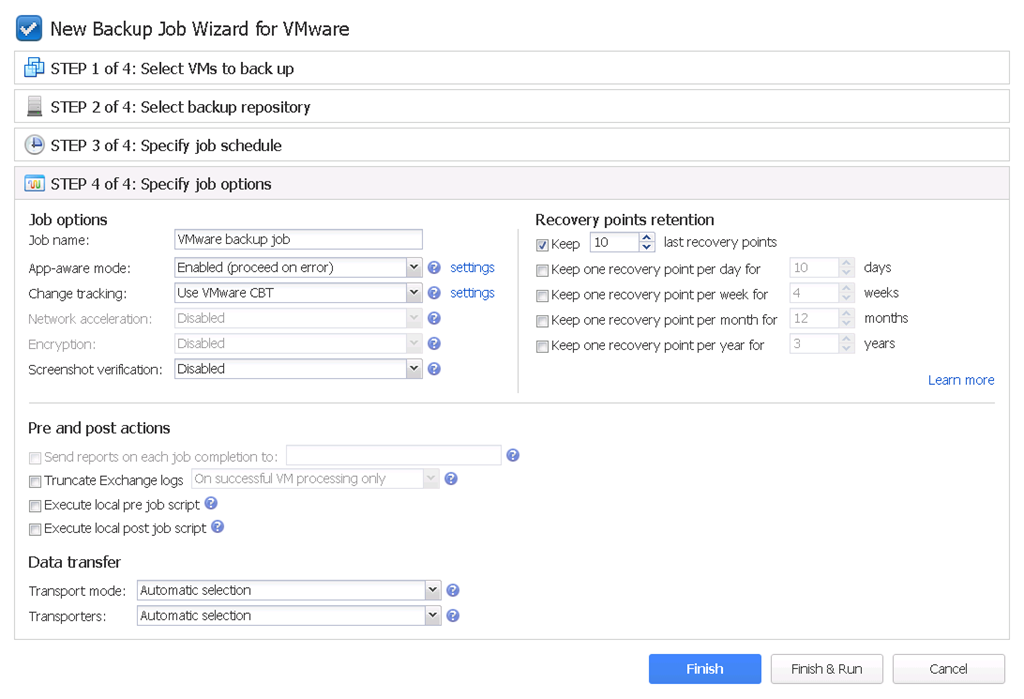The image size is (1024, 699).
Task: Open the Network acceleration dropdown
Action: [x=414, y=318]
